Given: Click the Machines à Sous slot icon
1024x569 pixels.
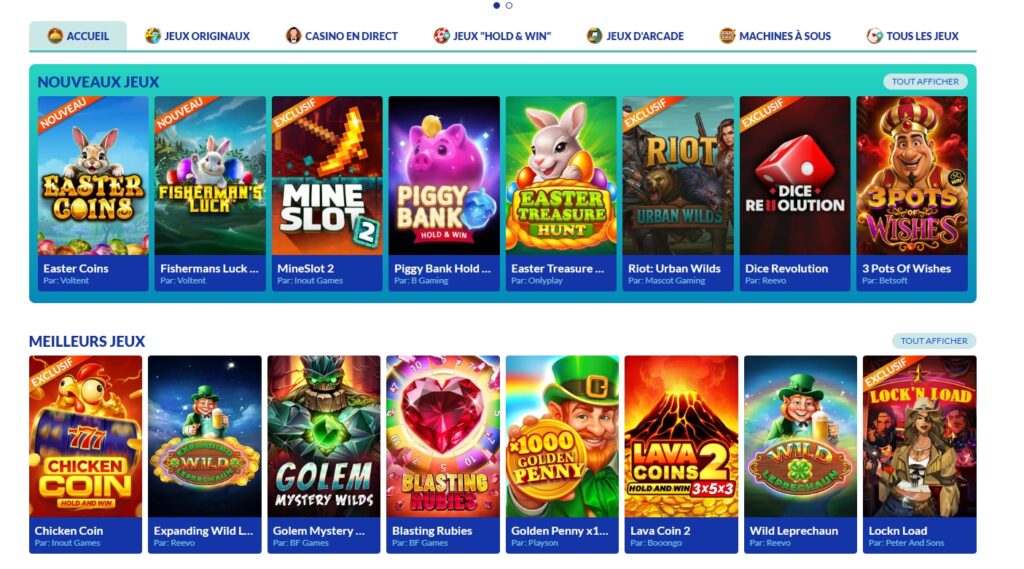Looking at the screenshot, I should click(727, 36).
